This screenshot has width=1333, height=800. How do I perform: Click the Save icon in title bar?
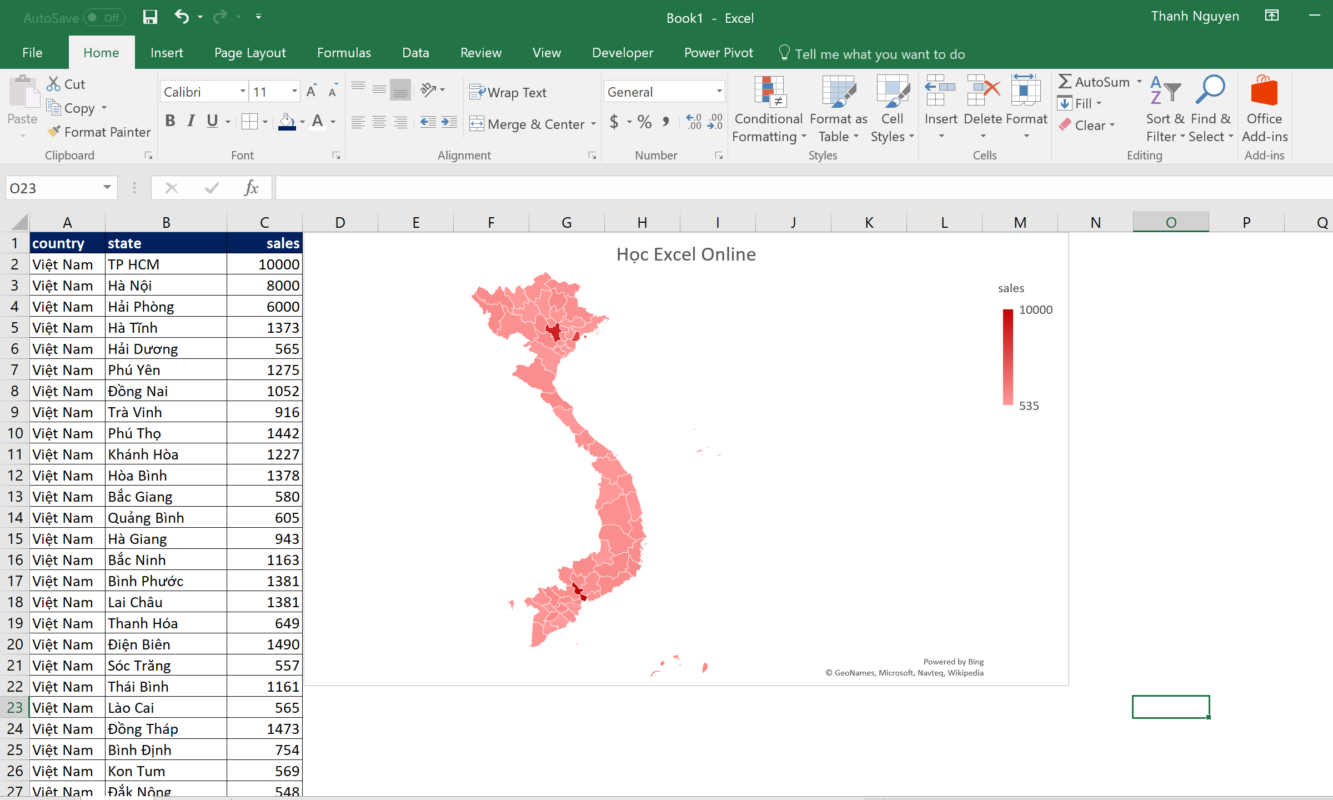click(x=150, y=17)
